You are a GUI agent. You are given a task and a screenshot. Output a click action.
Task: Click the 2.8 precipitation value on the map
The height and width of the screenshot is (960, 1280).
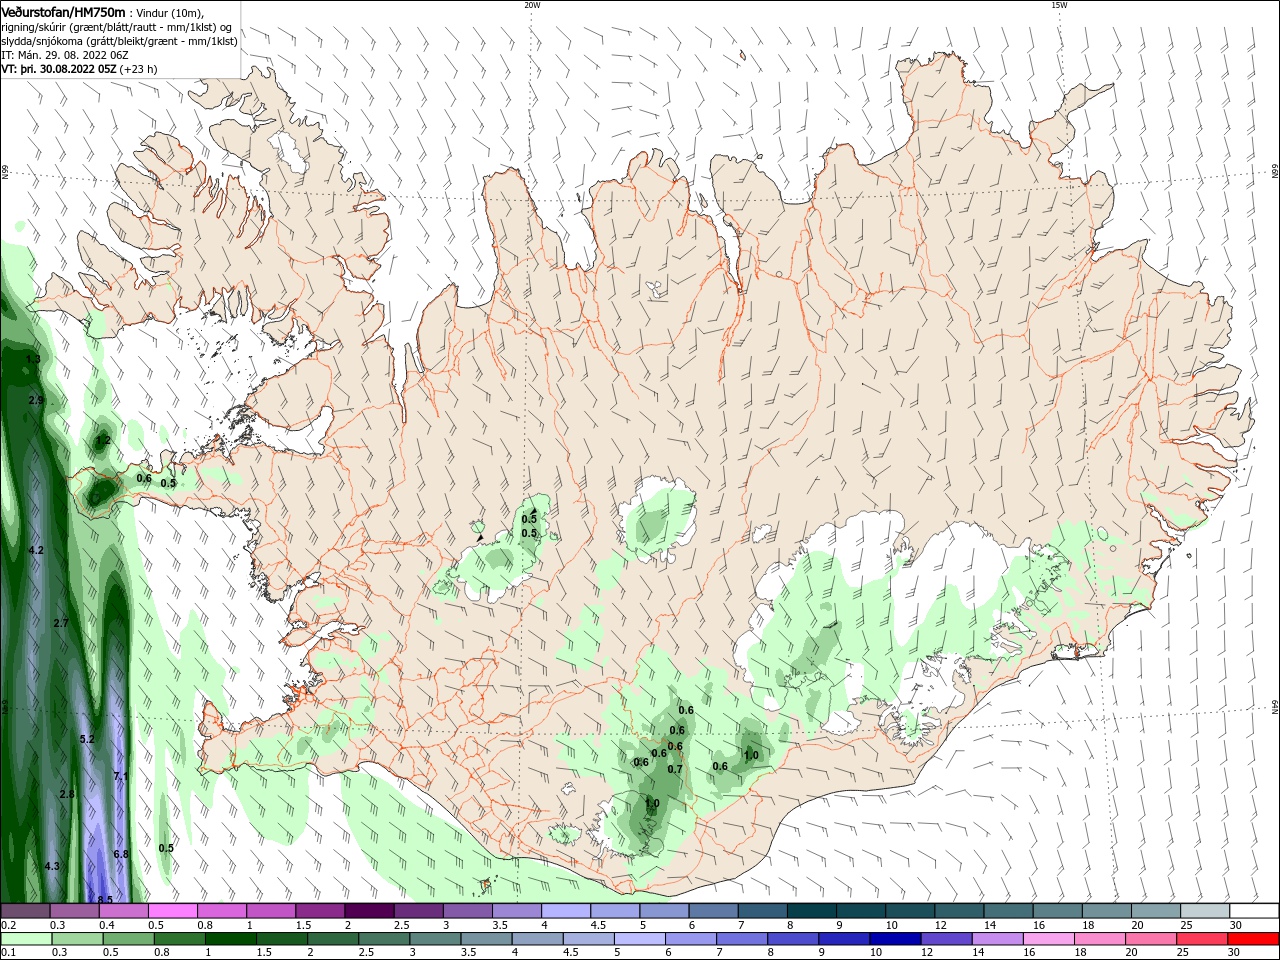(67, 794)
